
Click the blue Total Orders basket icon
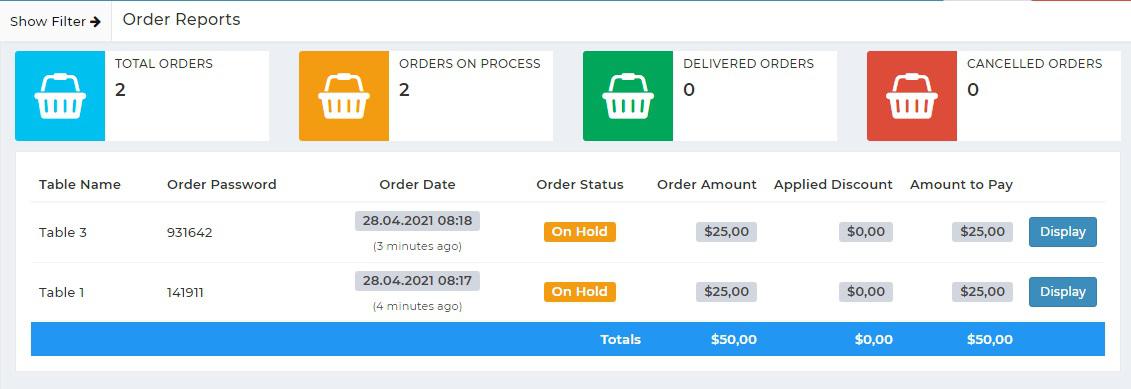60,96
